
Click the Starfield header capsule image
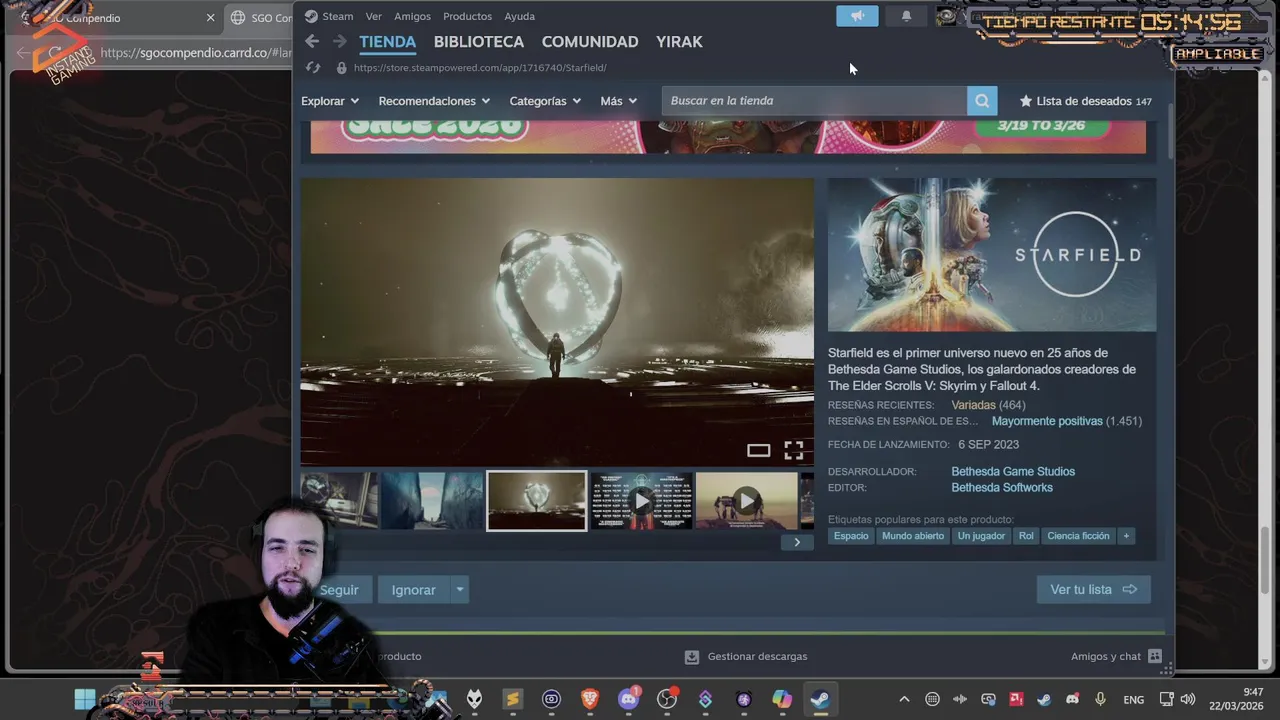(992, 255)
